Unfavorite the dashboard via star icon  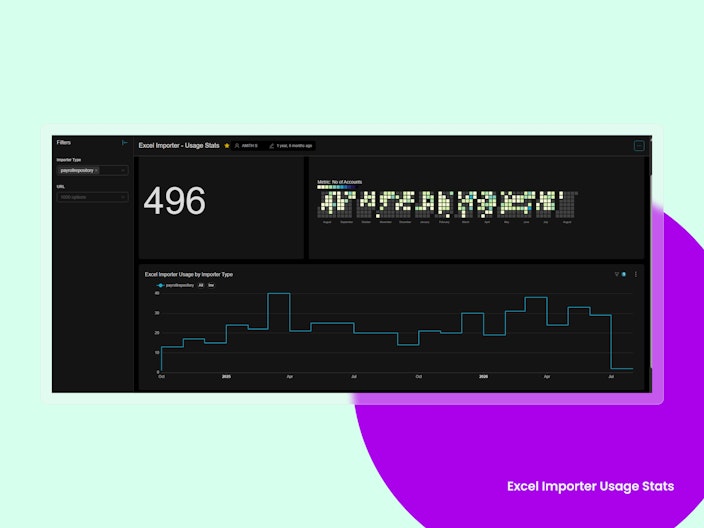point(227,145)
